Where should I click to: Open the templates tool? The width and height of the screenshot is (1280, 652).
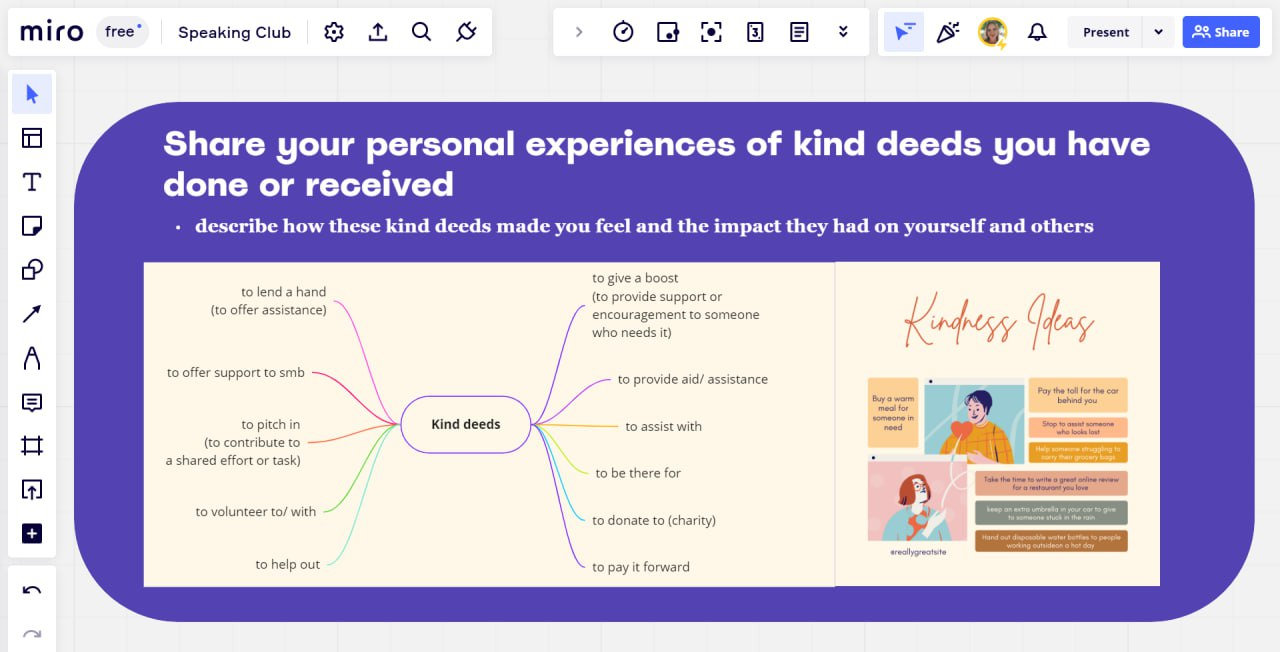[32, 138]
